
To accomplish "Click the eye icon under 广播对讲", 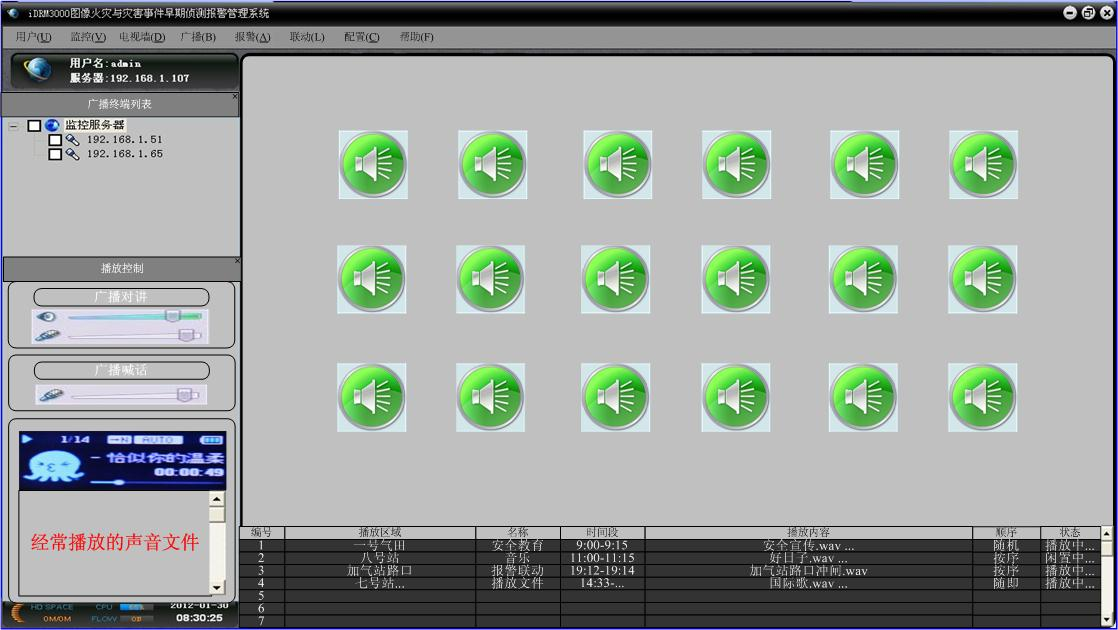I will click(46, 317).
